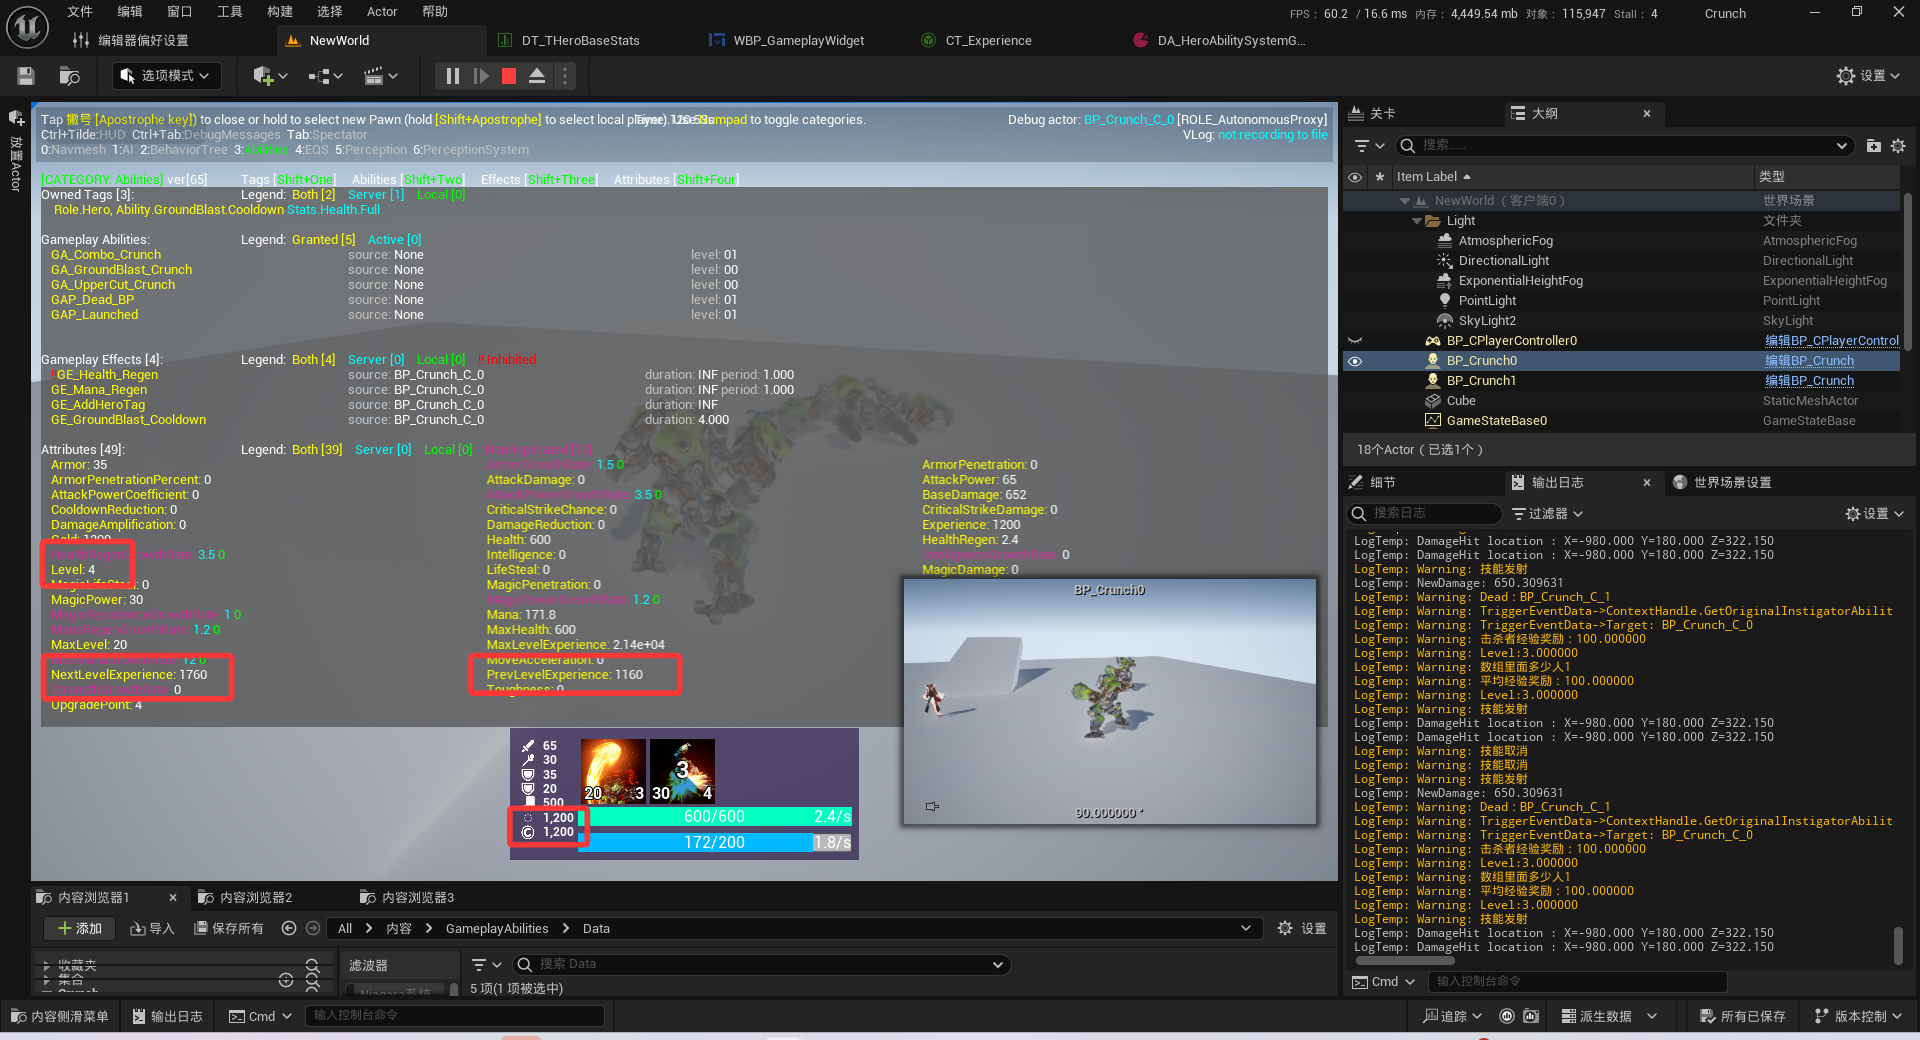The height and width of the screenshot is (1040, 1920).
Task: Go back in content browser history
Action: 289,929
